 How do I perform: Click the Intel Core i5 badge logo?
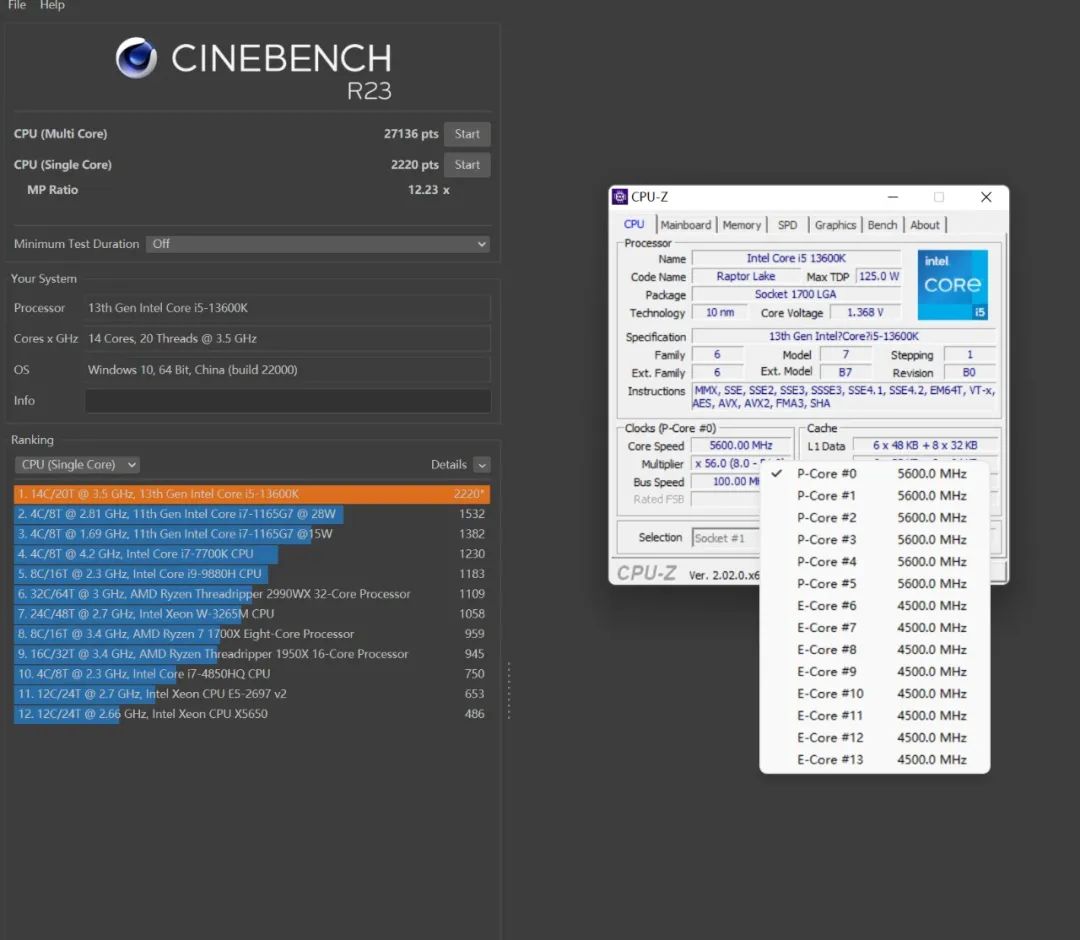952,285
